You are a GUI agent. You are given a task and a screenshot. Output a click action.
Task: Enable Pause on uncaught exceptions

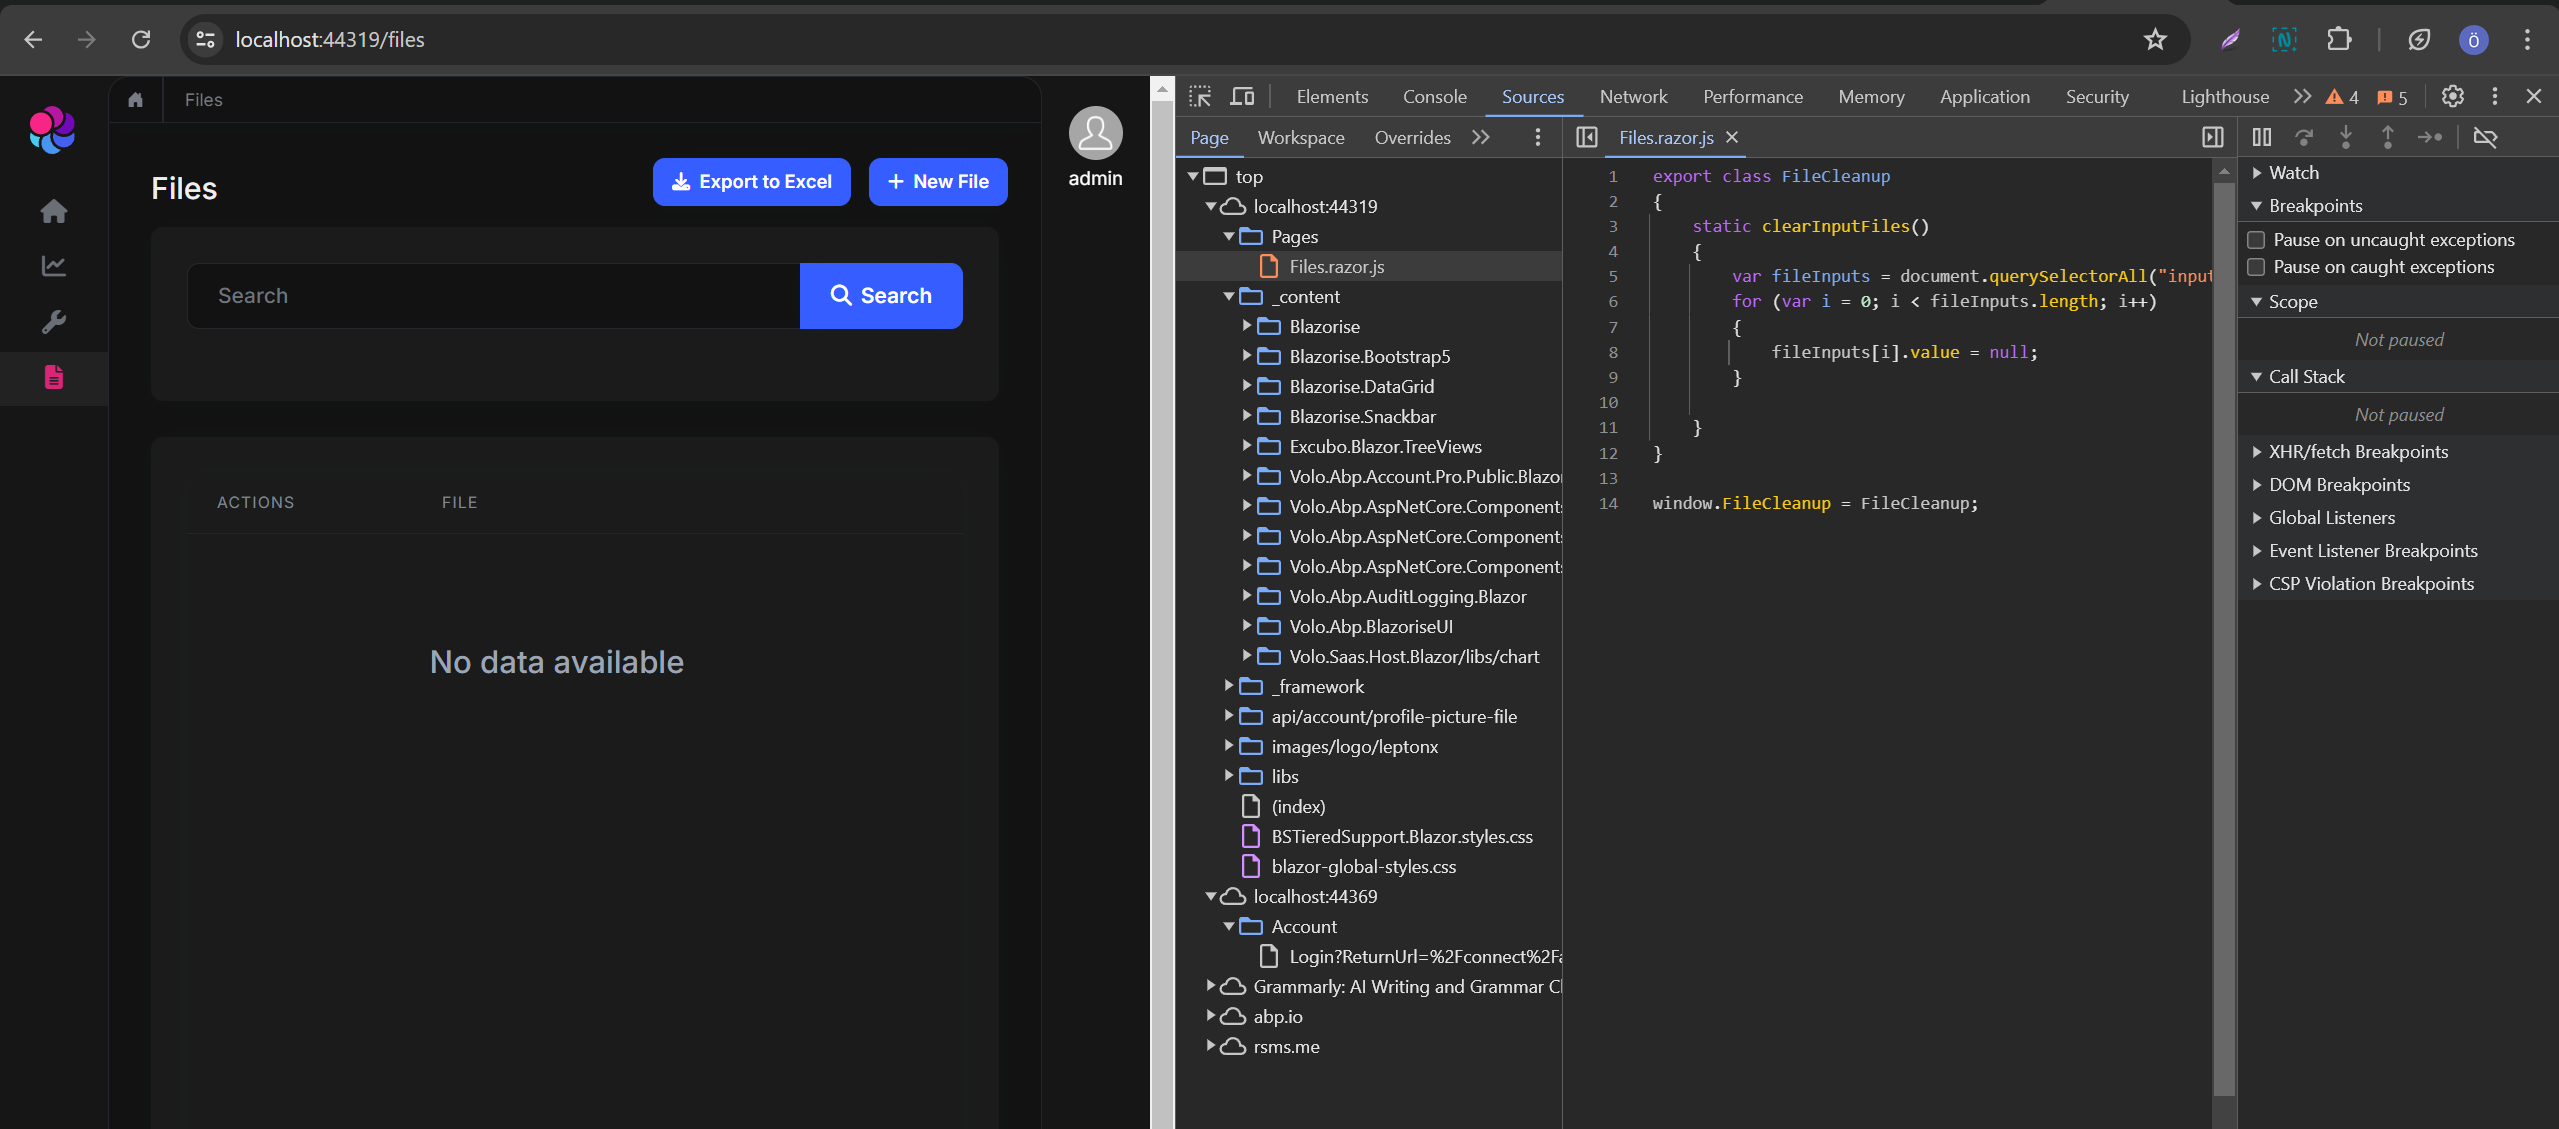click(x=2256, y=240)
